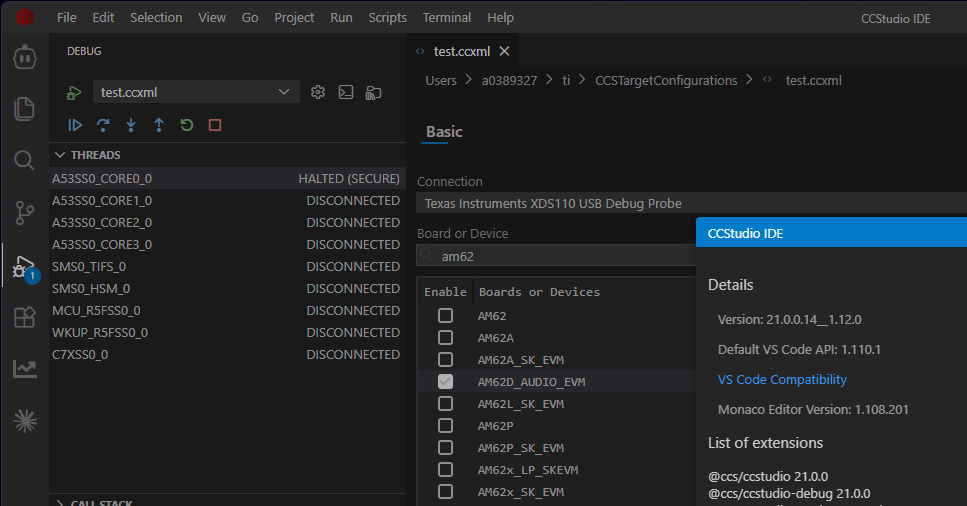The height and width of the screenshot is (506, 967).
Task: Open the File menu
Action: 67,17
